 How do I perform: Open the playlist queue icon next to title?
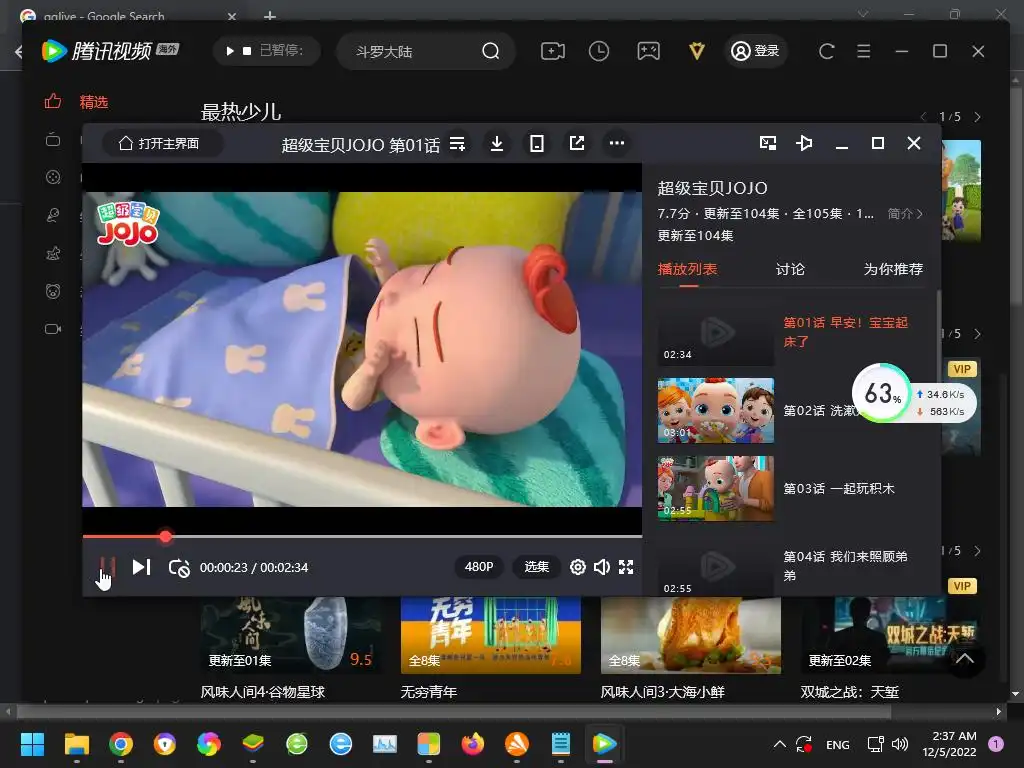click(457, 144)
